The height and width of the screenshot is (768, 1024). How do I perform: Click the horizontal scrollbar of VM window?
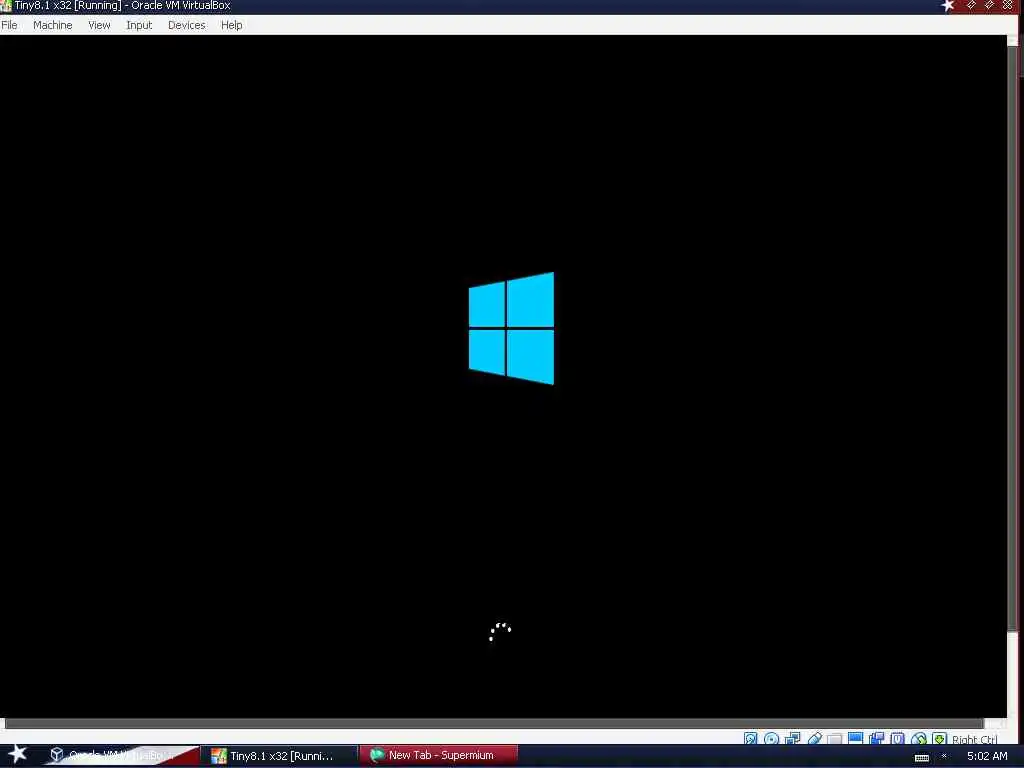[x=494, y=723]
